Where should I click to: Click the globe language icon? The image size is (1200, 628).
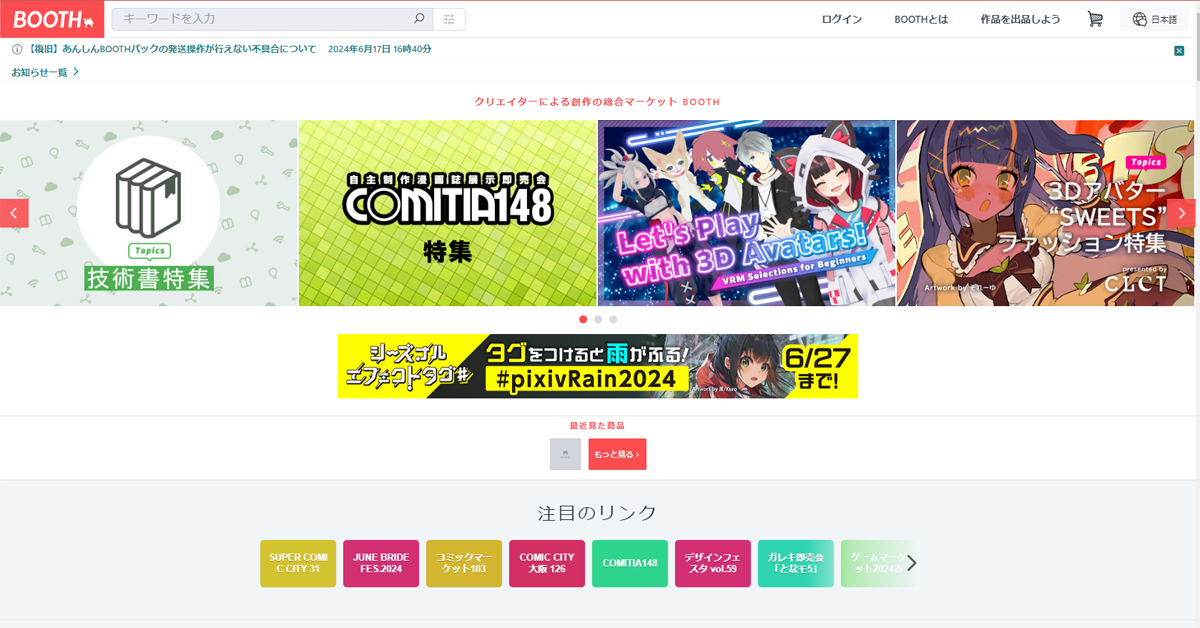click(x=1139, y=19)
